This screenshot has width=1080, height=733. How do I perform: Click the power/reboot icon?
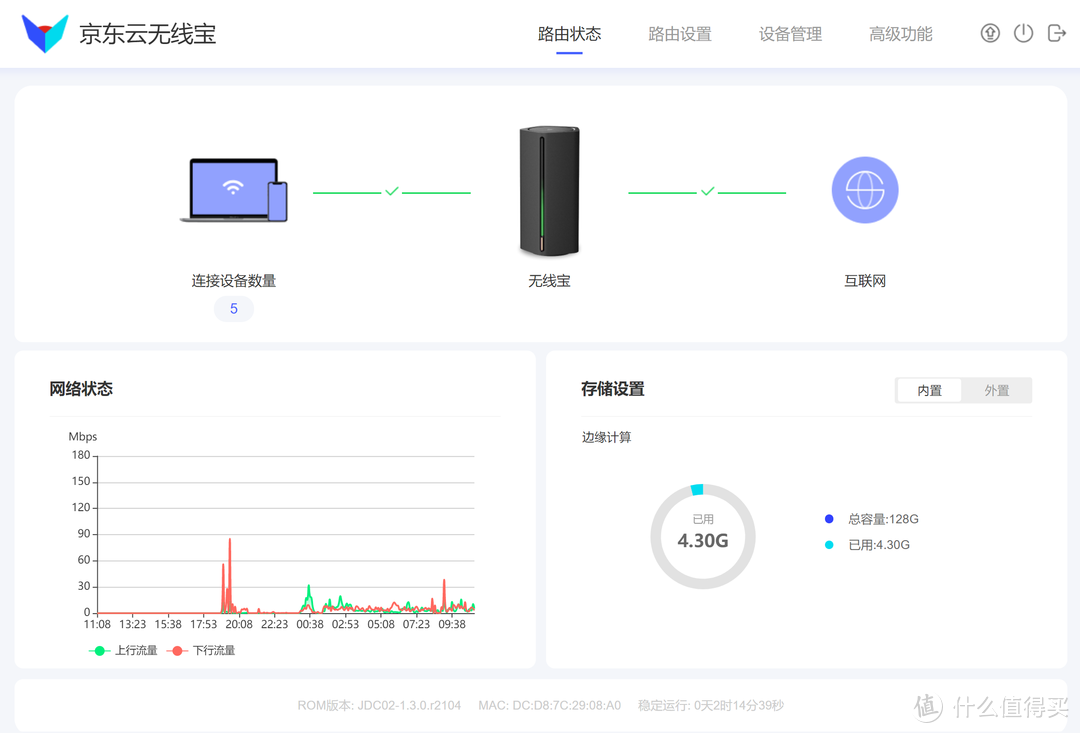[x=1023, y=33]
